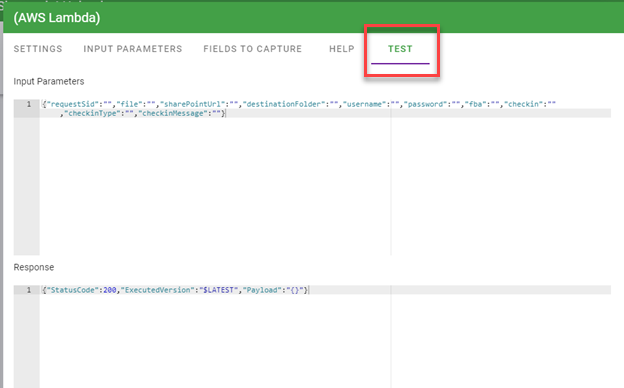Go to the Help tab
The image size is (624, 388).
click(x=341, y=49)
